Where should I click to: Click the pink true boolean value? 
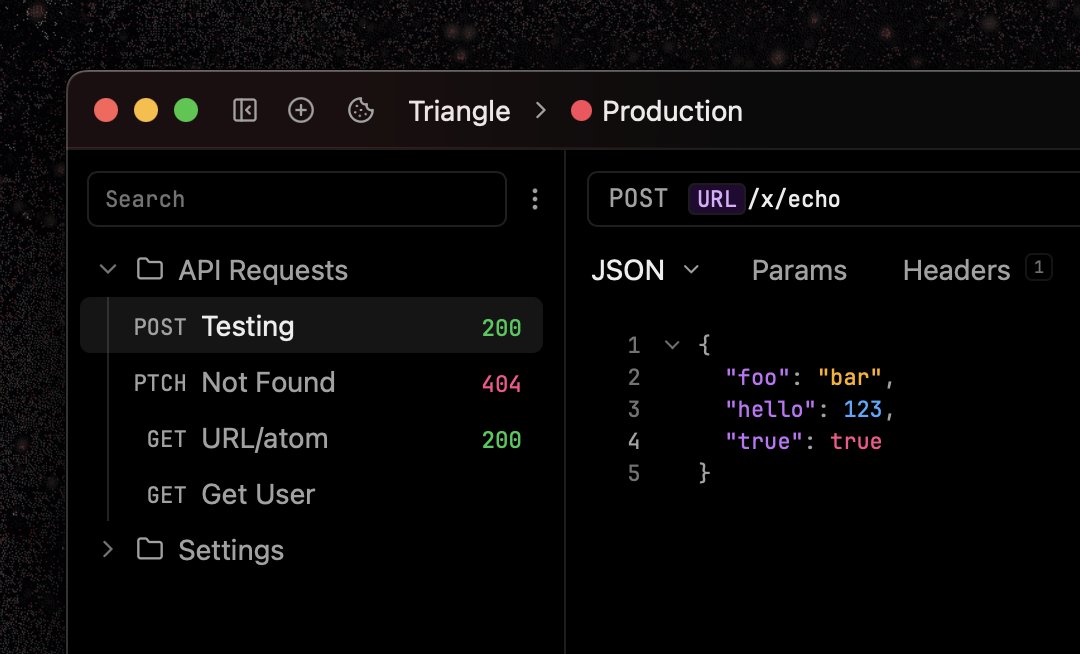click(855, 441)
